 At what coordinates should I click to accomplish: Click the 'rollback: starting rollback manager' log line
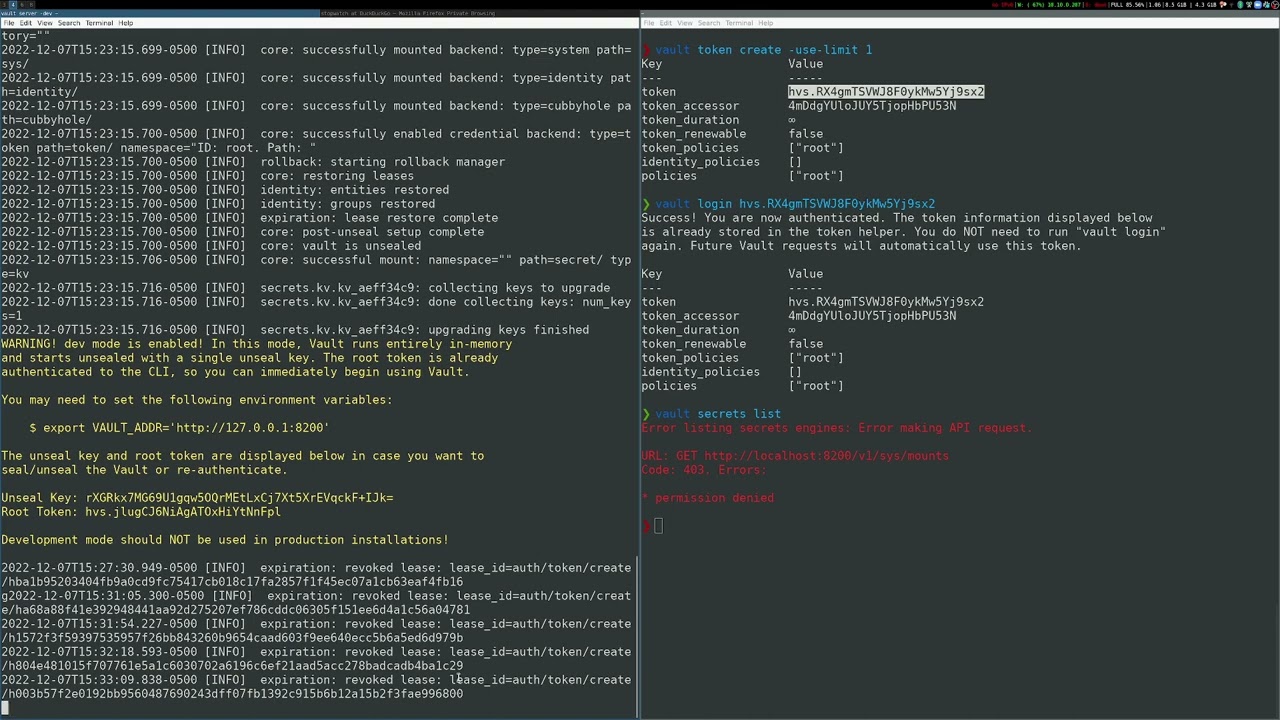point(253,162)
